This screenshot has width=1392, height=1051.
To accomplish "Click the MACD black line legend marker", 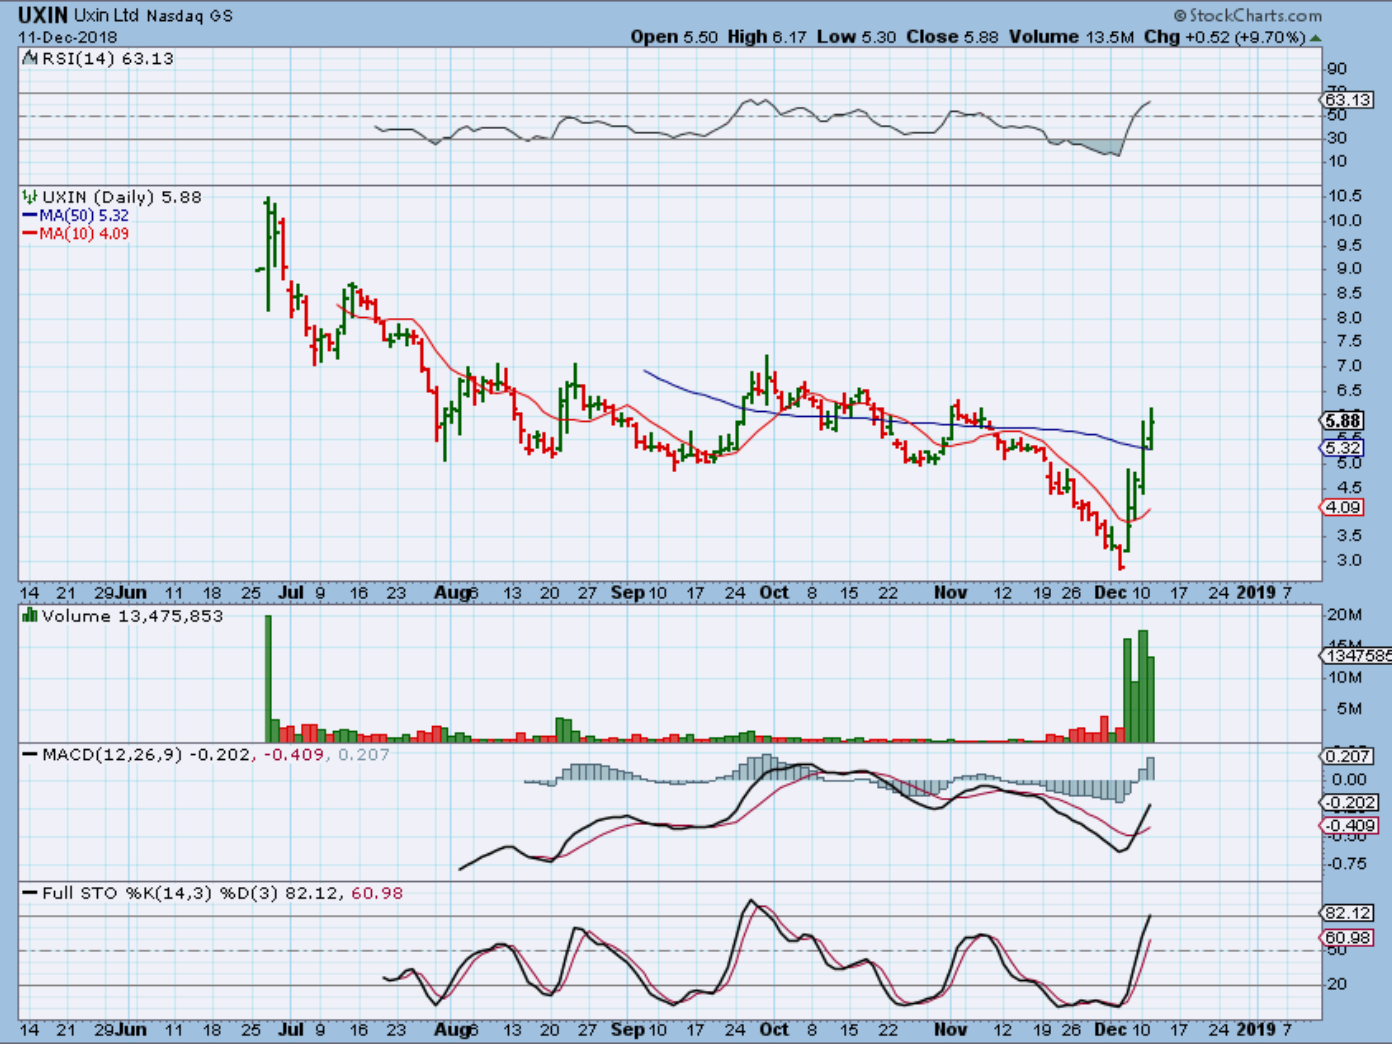I will 30,755.
